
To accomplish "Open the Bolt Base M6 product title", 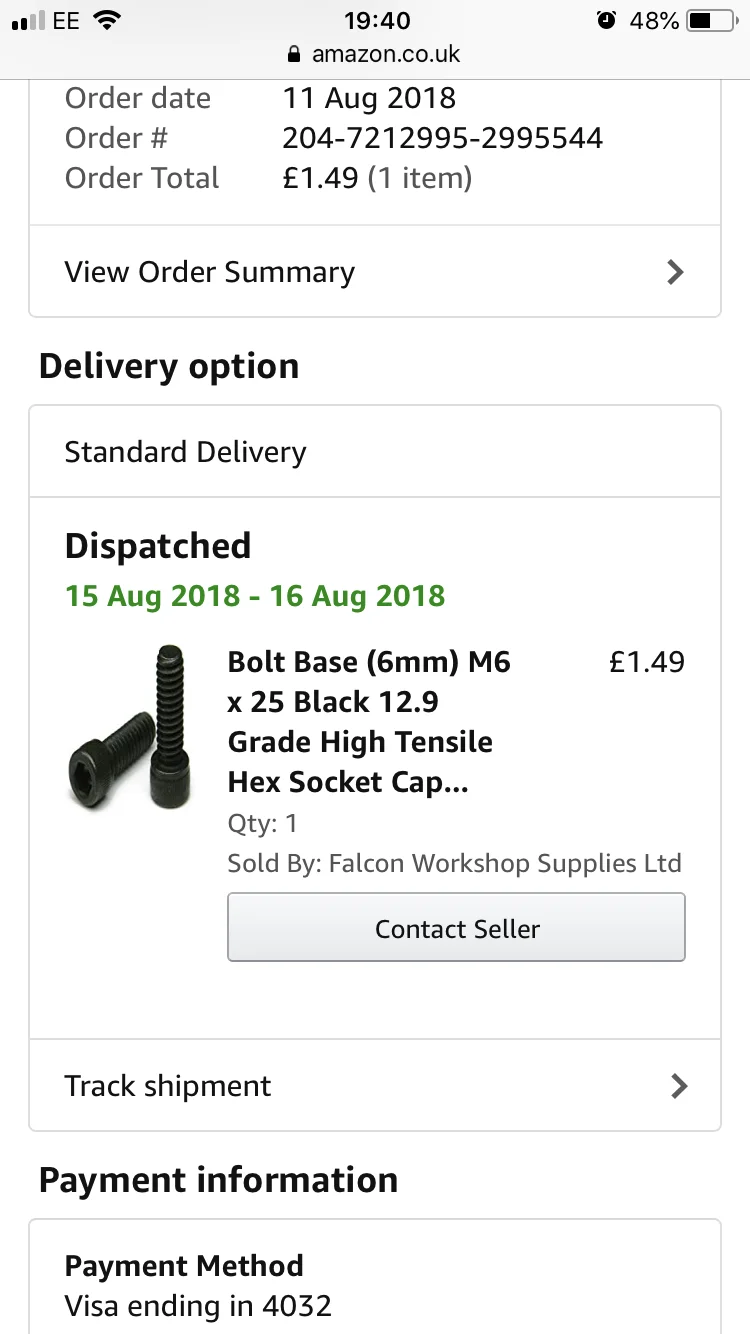I will [369, 722].
